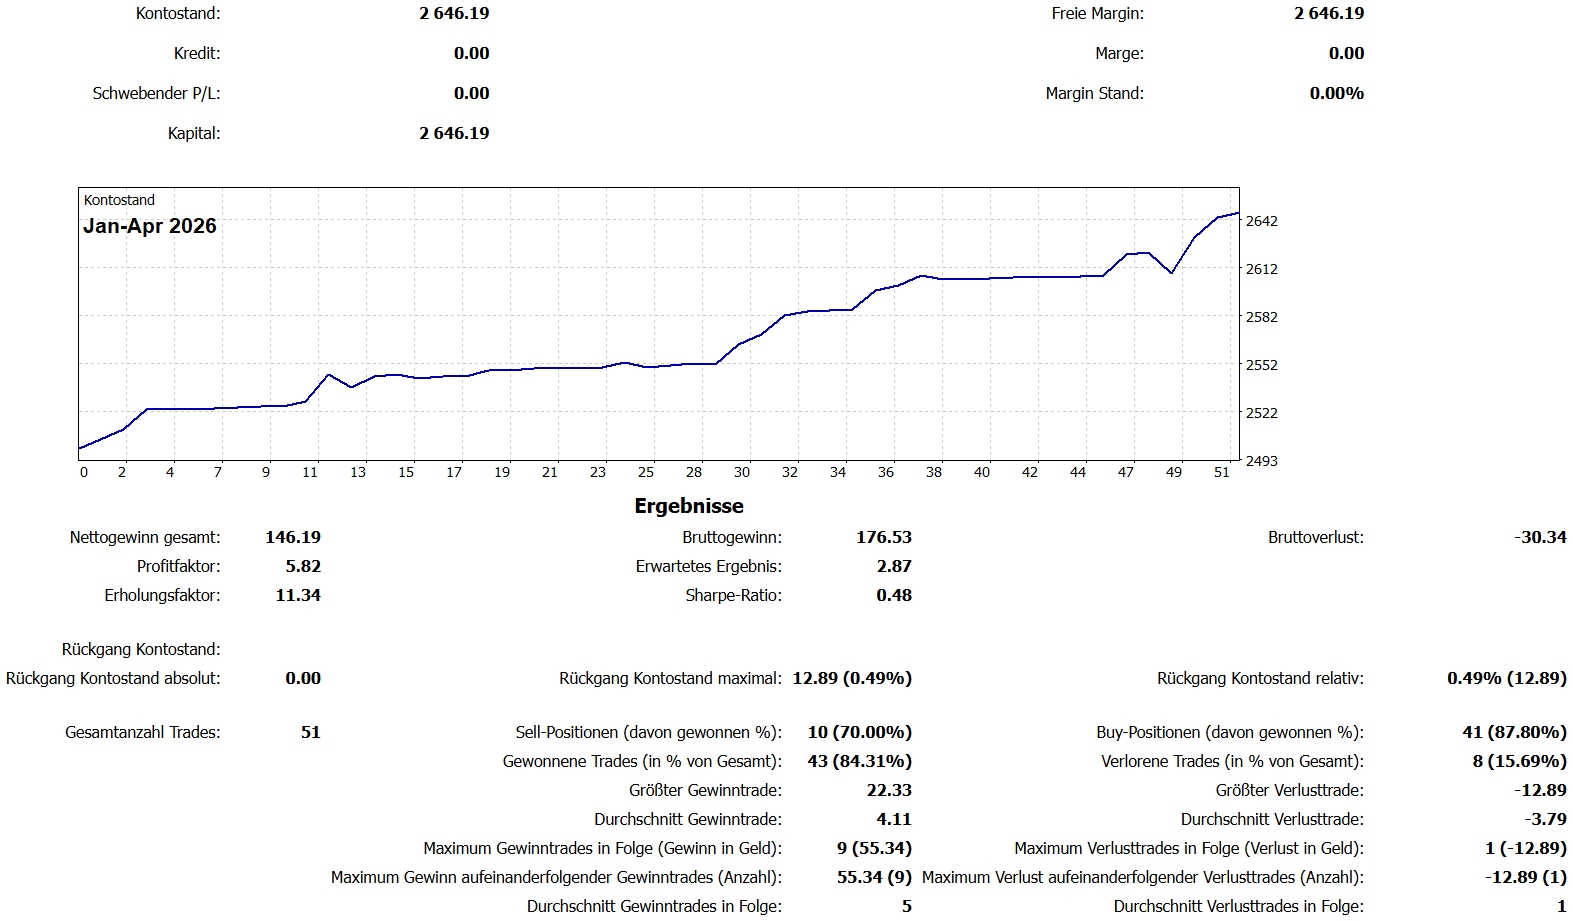Select the Kontostand legend inside the chart
1573x921 pixels.
[119, 200]
